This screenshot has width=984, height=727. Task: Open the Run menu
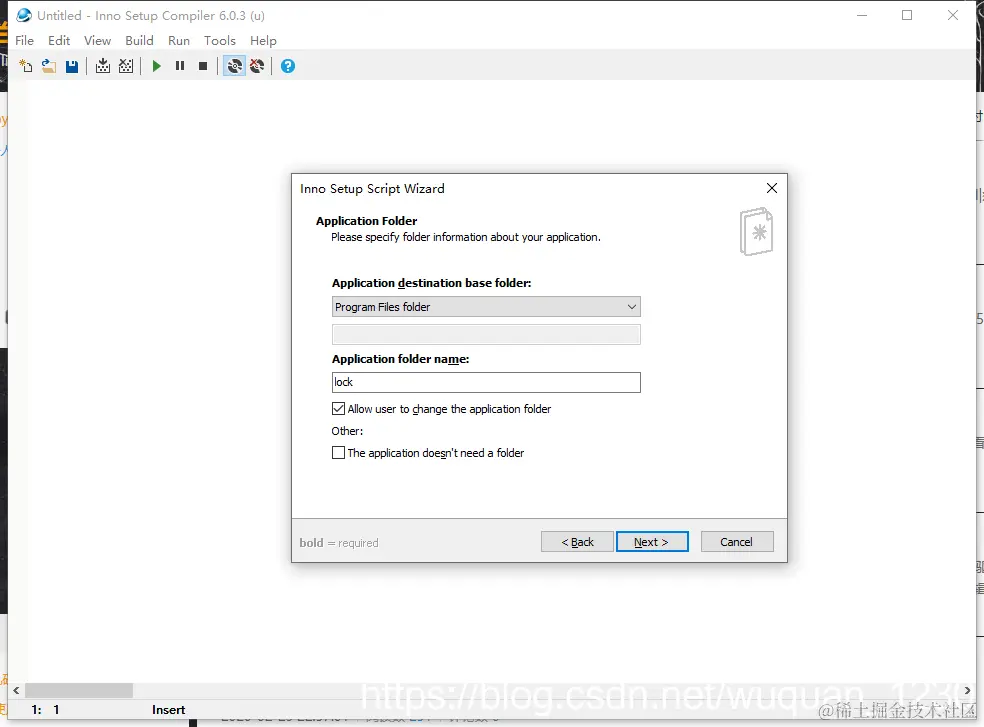coord(179,41)
